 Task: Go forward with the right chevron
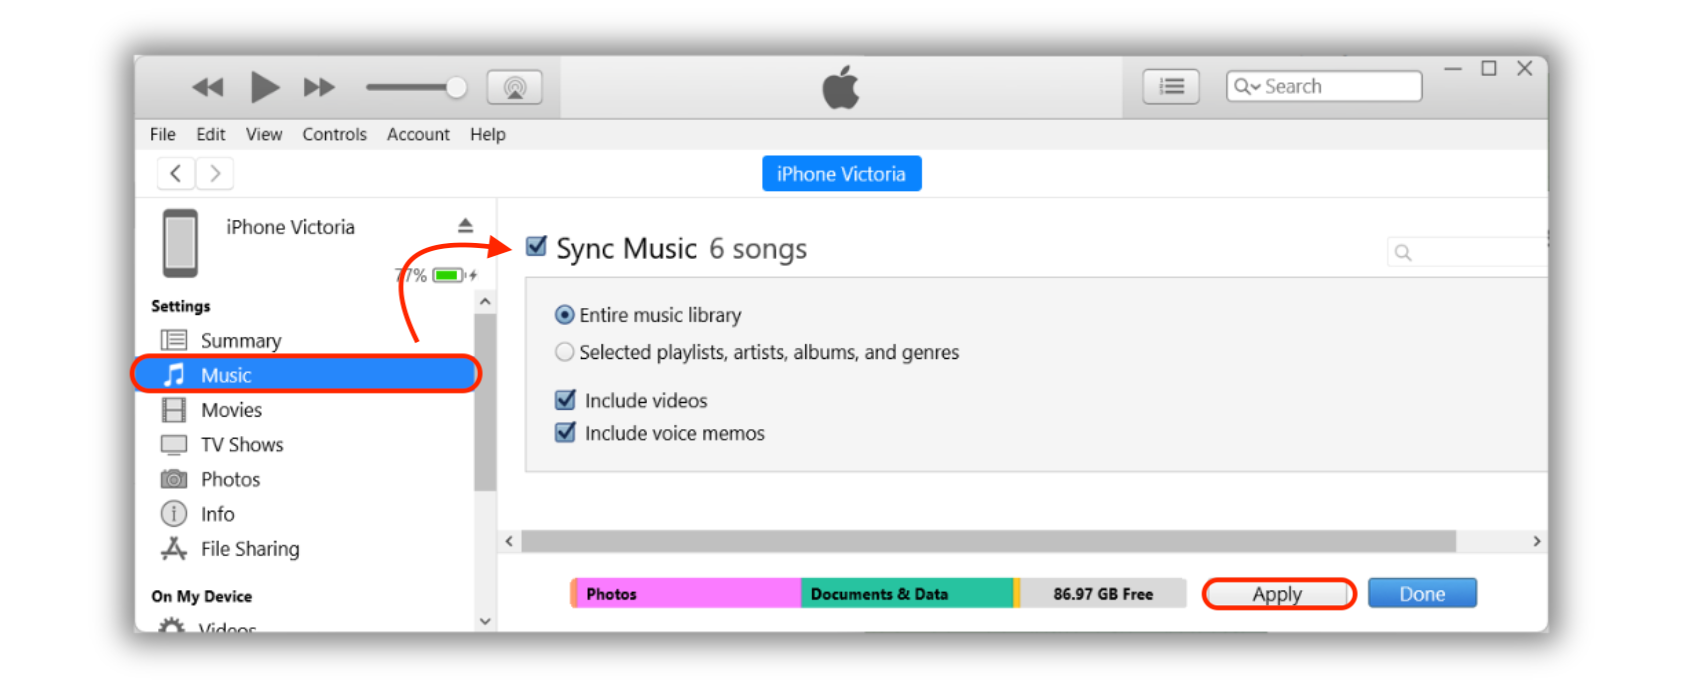215,173
